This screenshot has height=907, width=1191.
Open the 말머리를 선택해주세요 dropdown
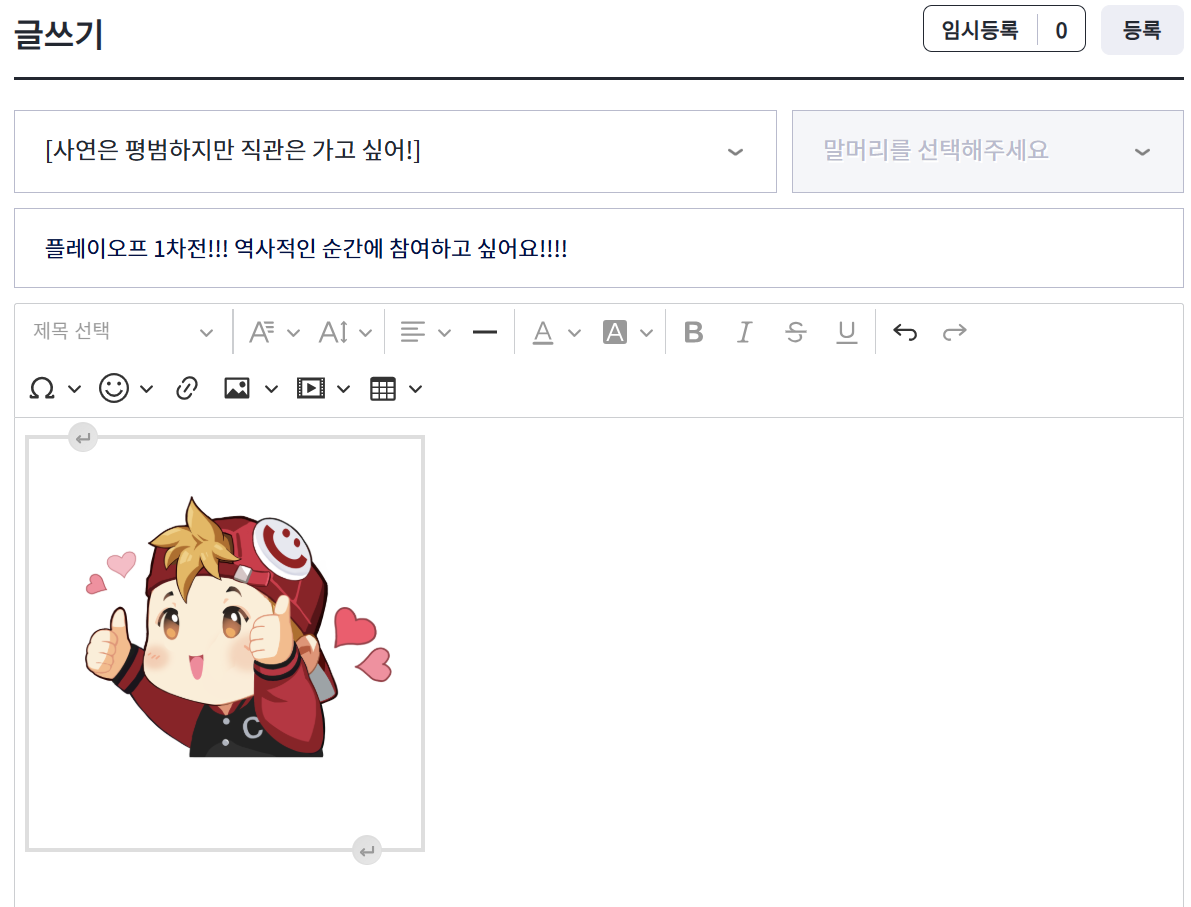click(x=987, y=151)
